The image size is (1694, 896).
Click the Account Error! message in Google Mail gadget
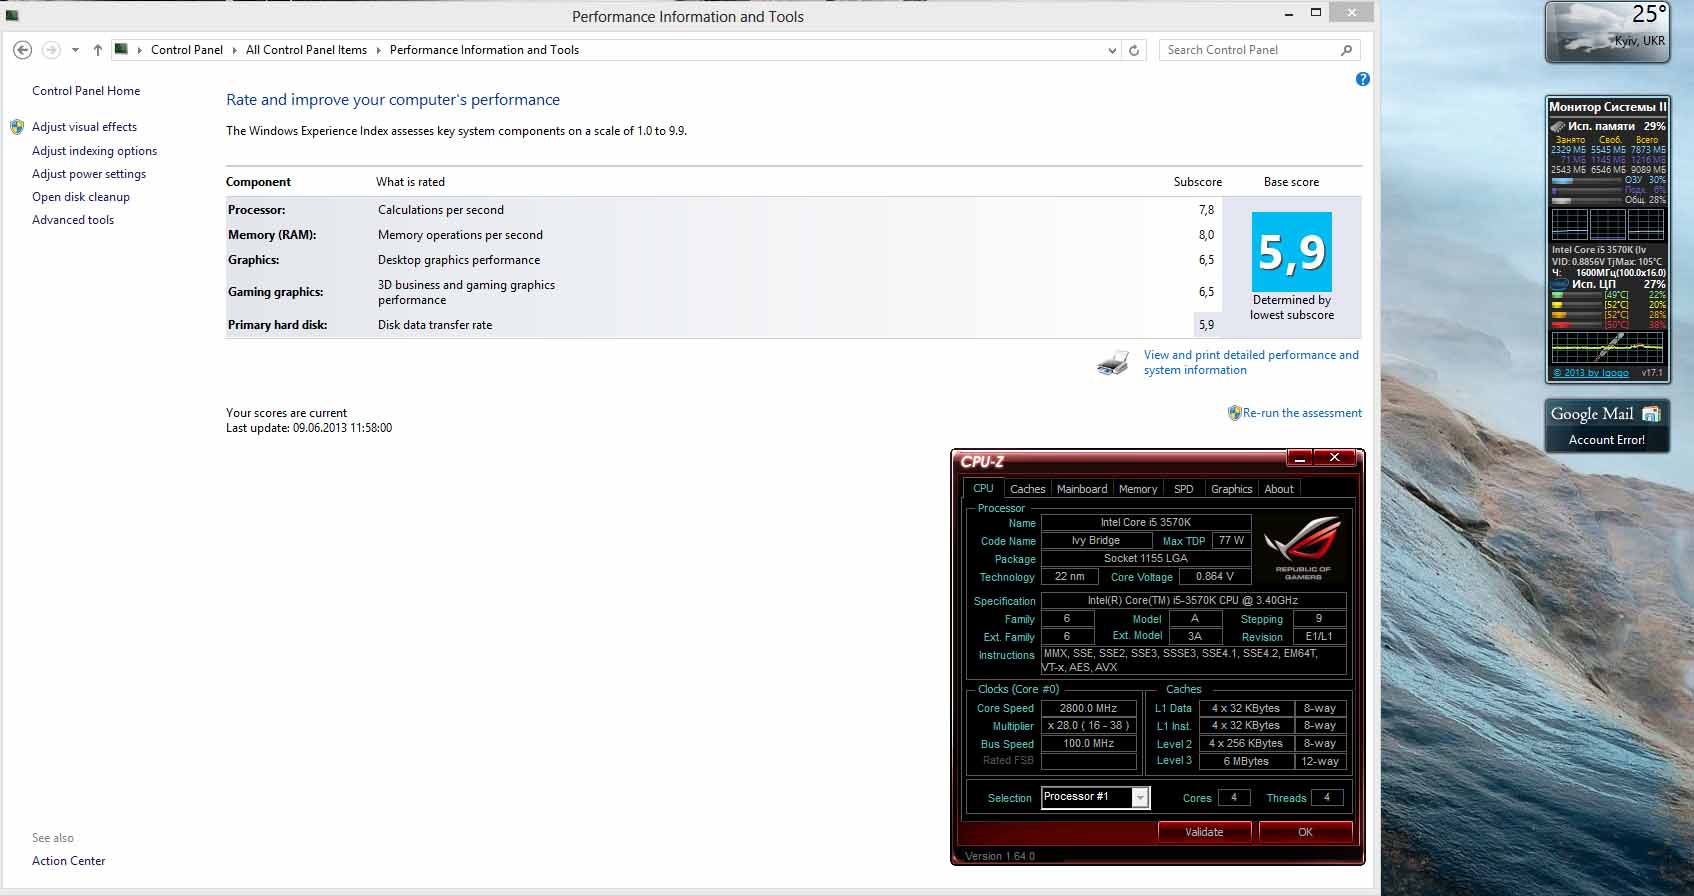tap(1607, 440)
